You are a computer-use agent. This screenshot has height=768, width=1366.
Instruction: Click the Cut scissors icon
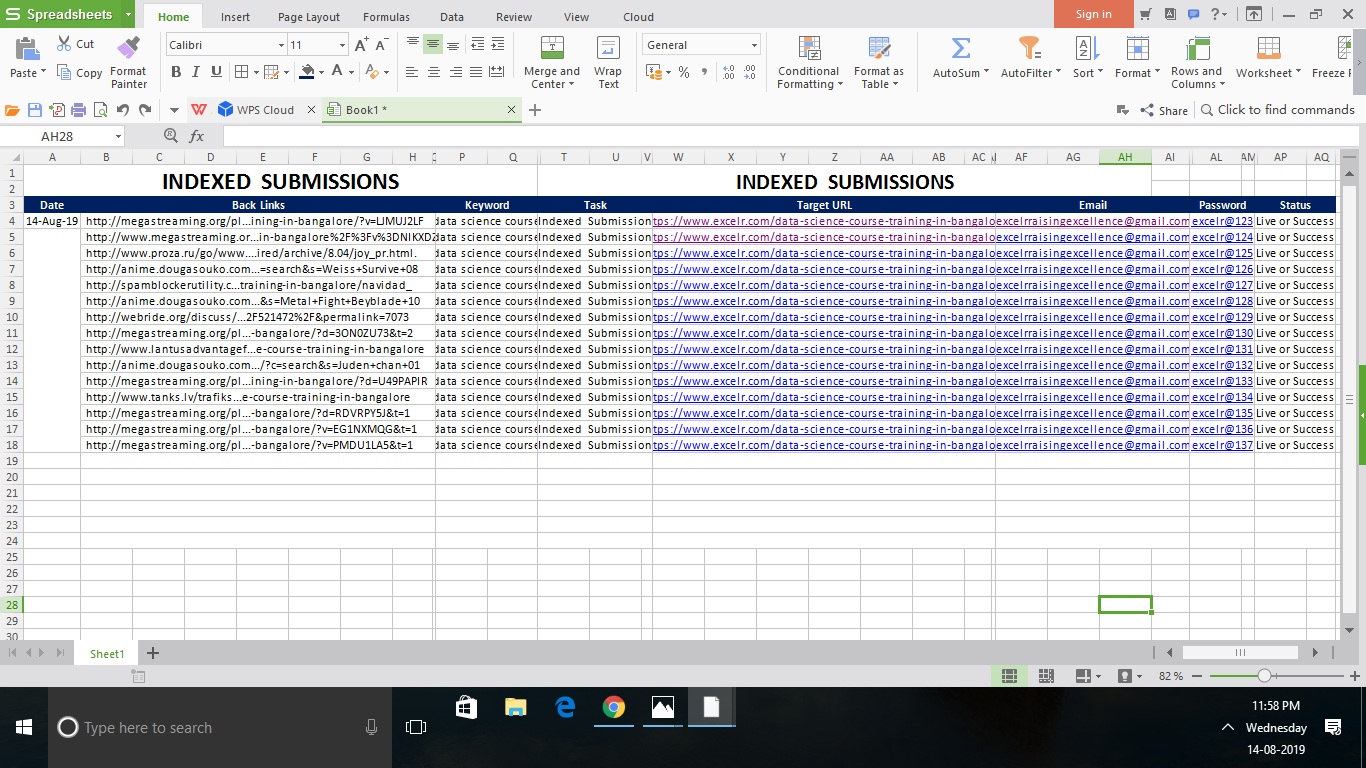click(x=64, y=44)
